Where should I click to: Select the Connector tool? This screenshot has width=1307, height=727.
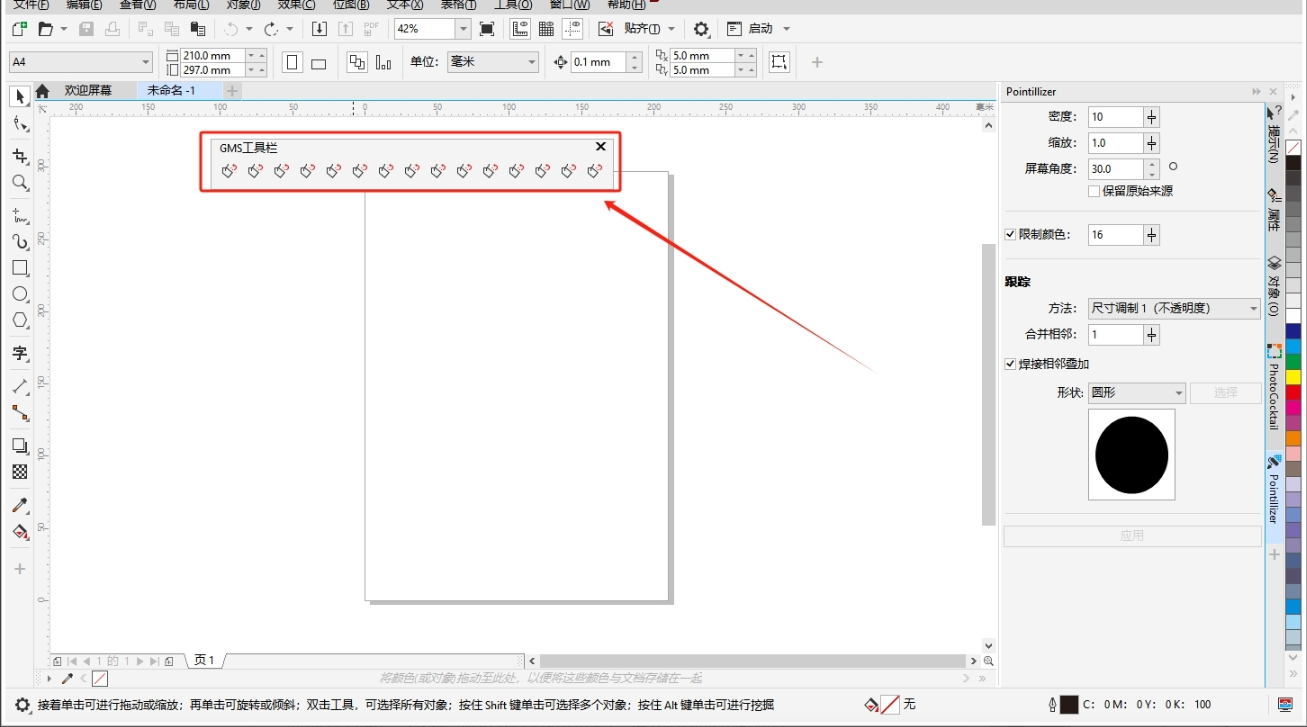(20, 412)
